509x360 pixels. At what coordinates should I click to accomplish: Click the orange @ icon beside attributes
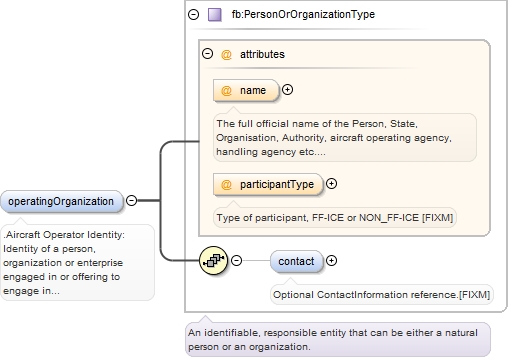pyautogui.click(x=226, y=54)
